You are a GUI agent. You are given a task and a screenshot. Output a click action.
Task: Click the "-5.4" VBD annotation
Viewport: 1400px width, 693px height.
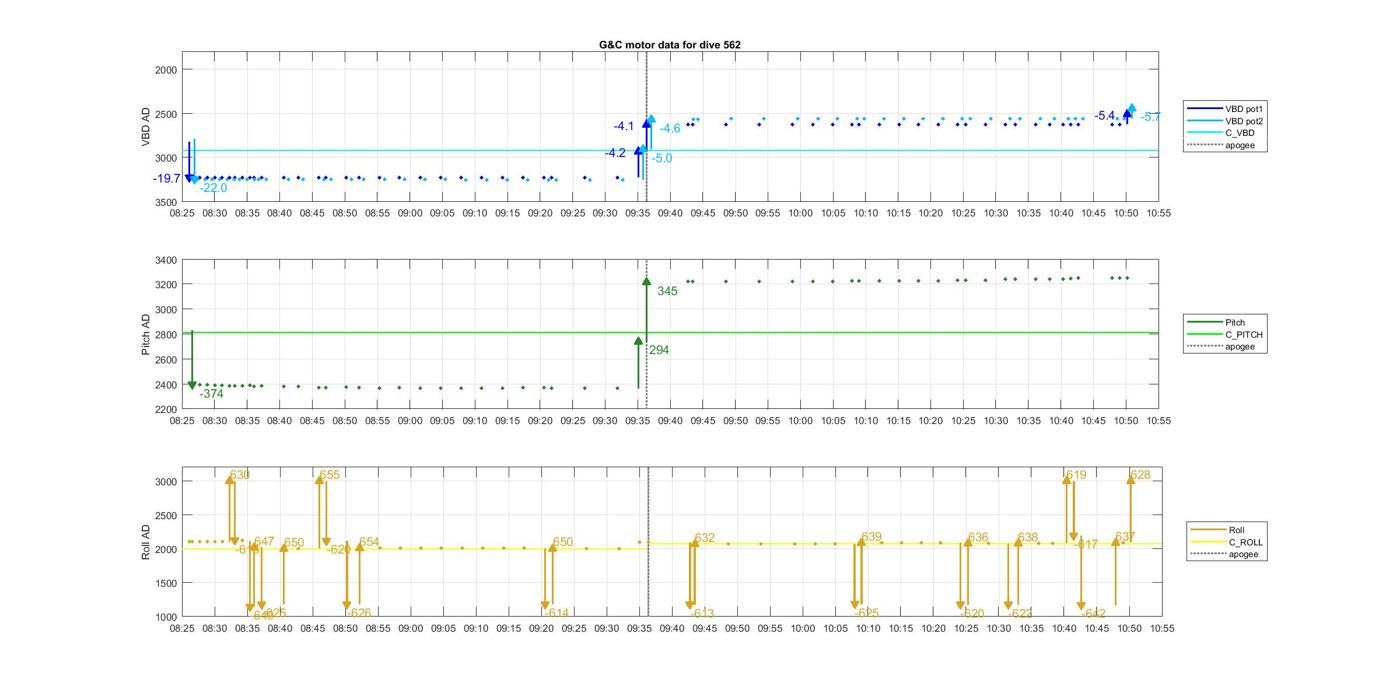point(1105,116)
